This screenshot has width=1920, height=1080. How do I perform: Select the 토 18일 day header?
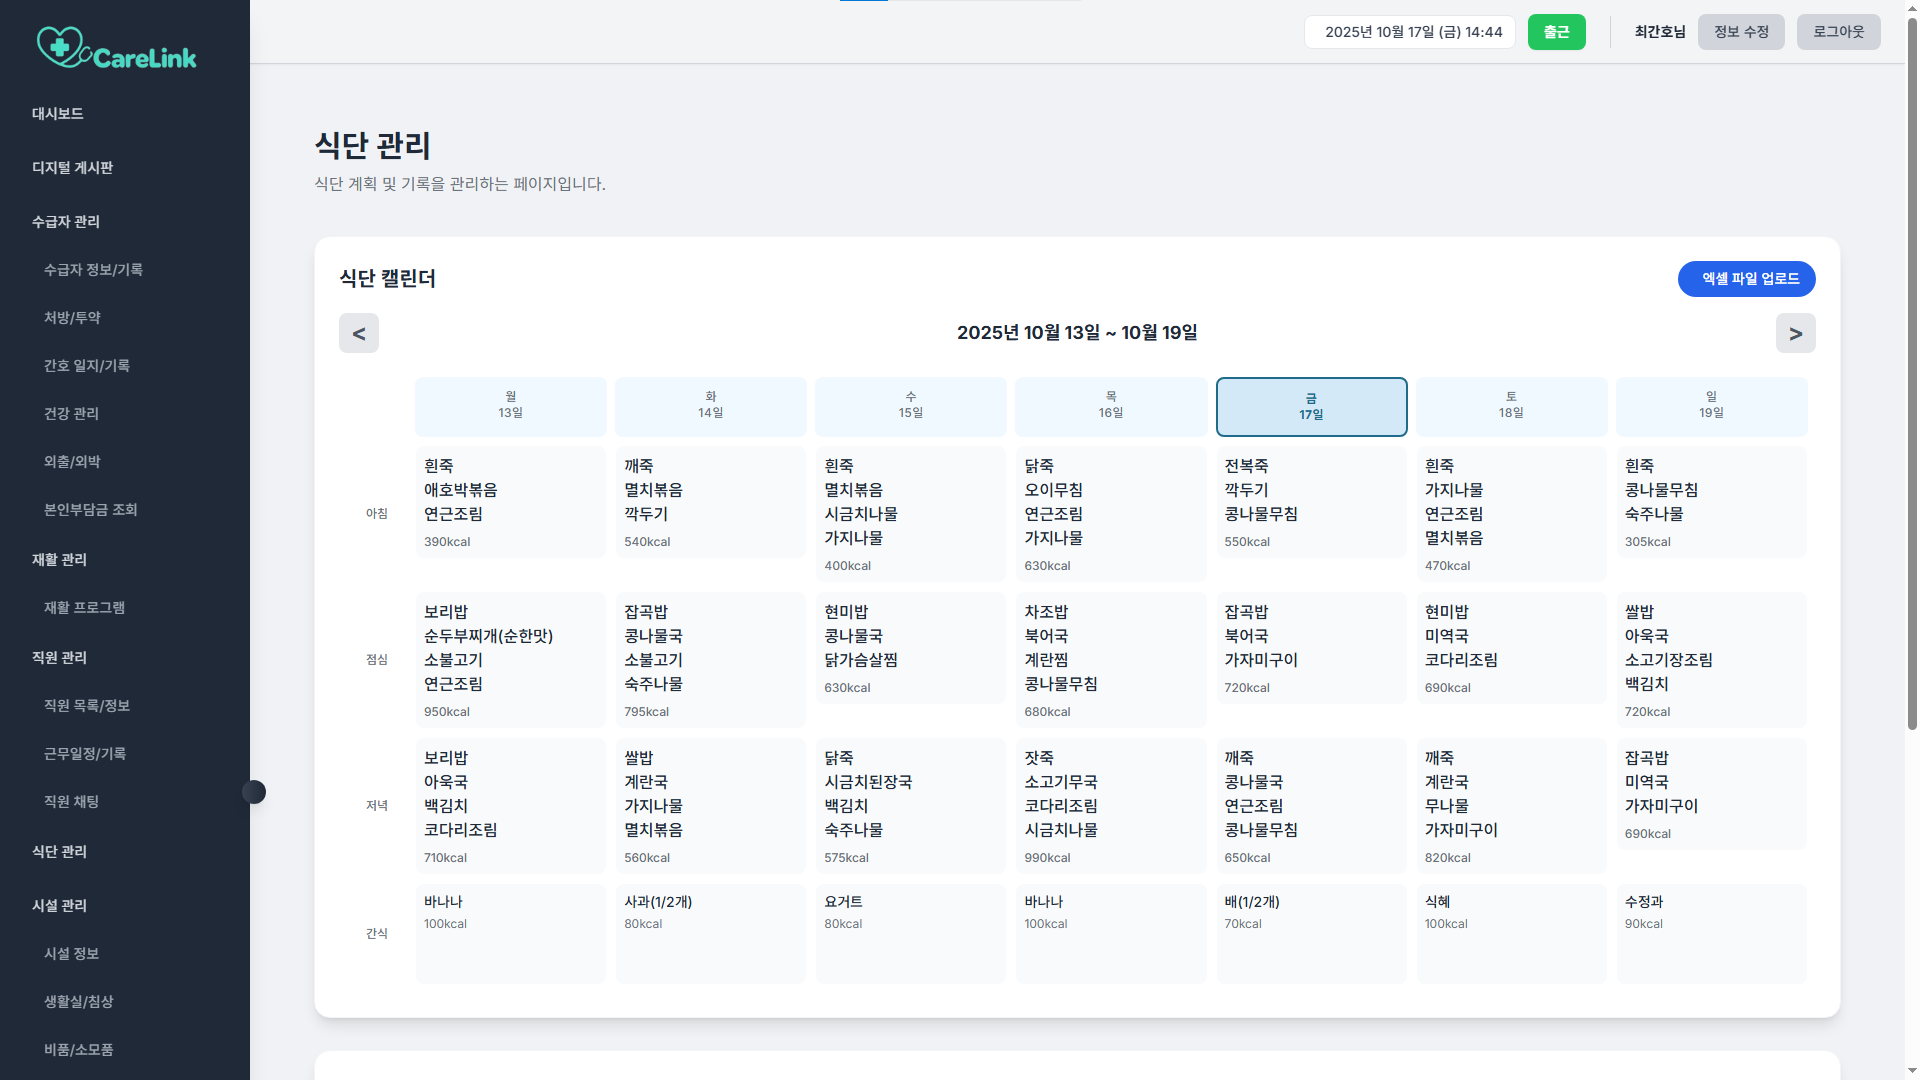[1511, 406]
